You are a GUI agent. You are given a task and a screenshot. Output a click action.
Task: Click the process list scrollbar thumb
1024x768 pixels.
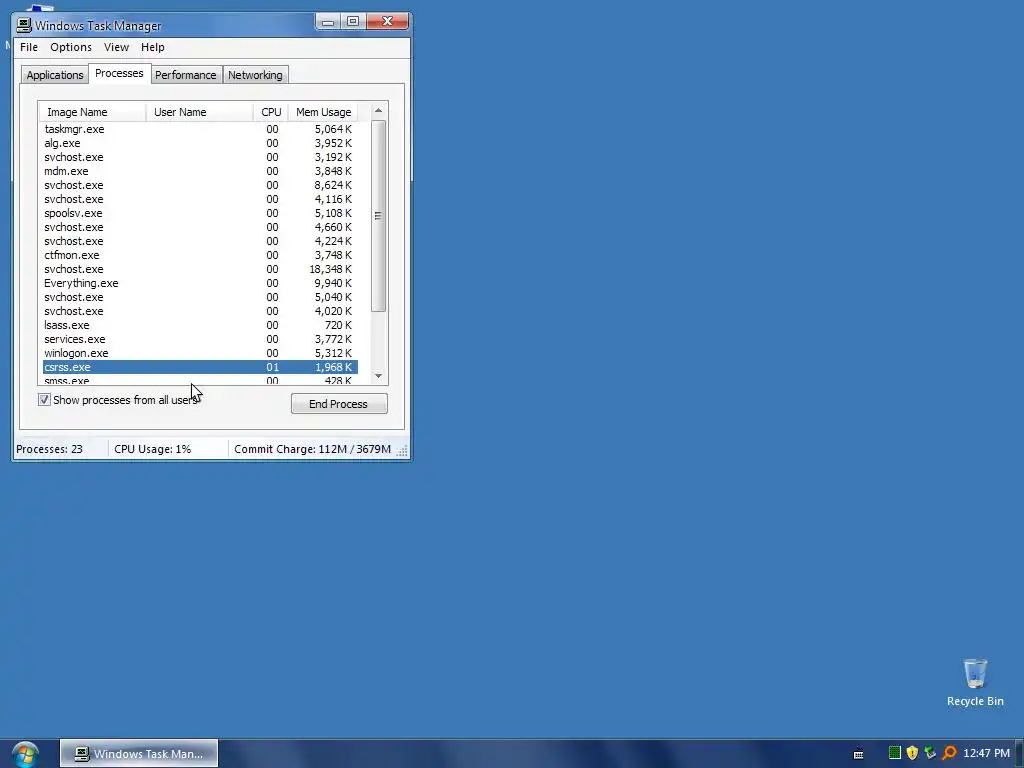(x=378, y=216)
